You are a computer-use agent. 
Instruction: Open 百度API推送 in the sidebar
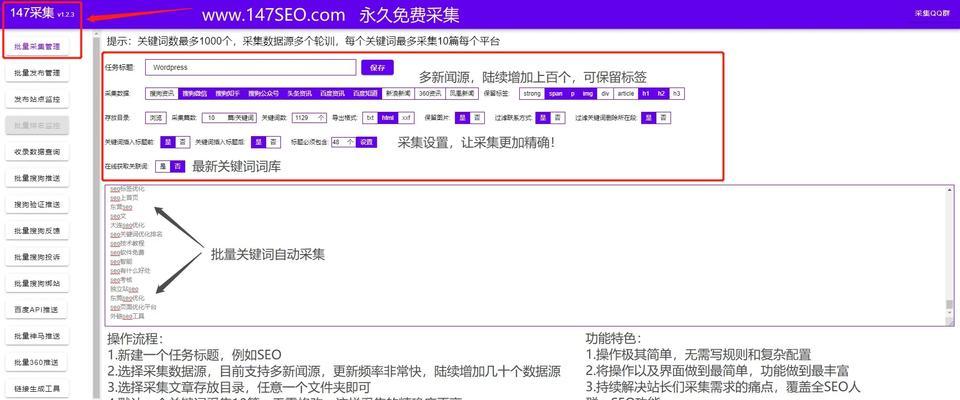[37, 309]
